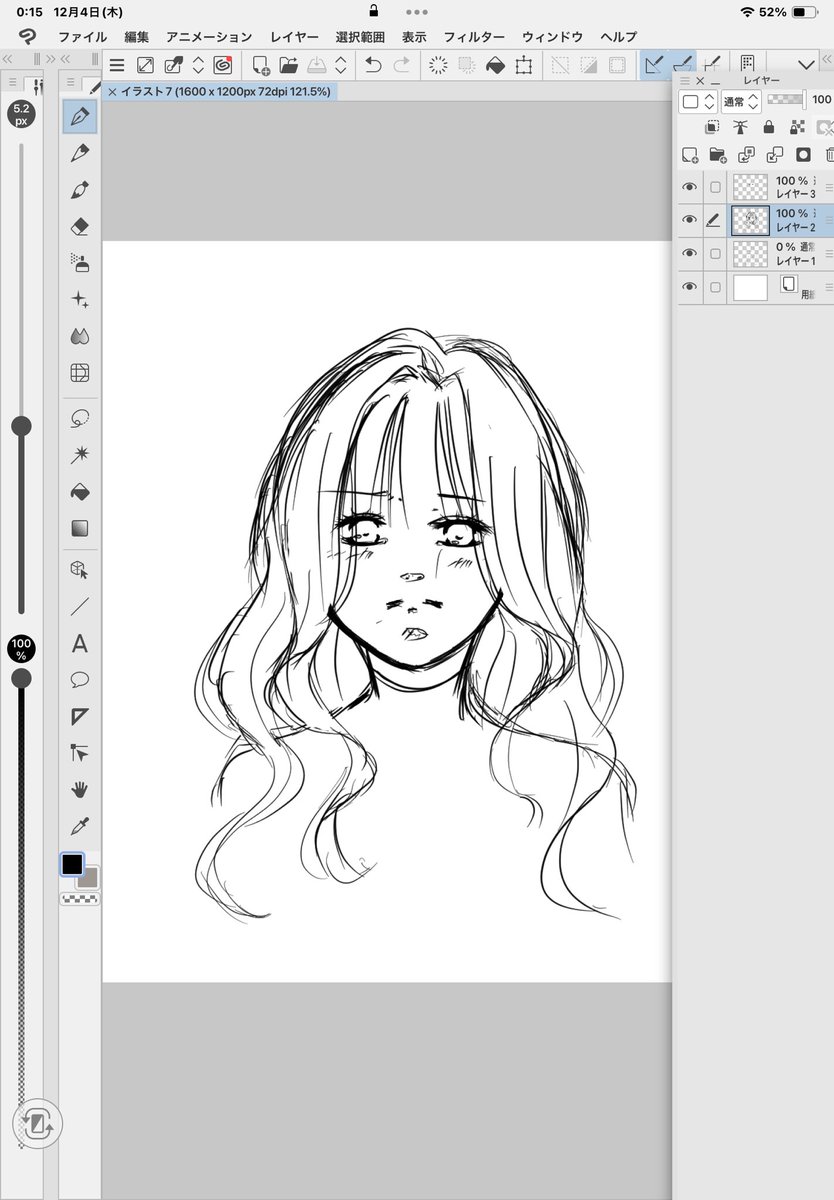
Task: Select the transparent color swatch
Action: tap(80, 899)
